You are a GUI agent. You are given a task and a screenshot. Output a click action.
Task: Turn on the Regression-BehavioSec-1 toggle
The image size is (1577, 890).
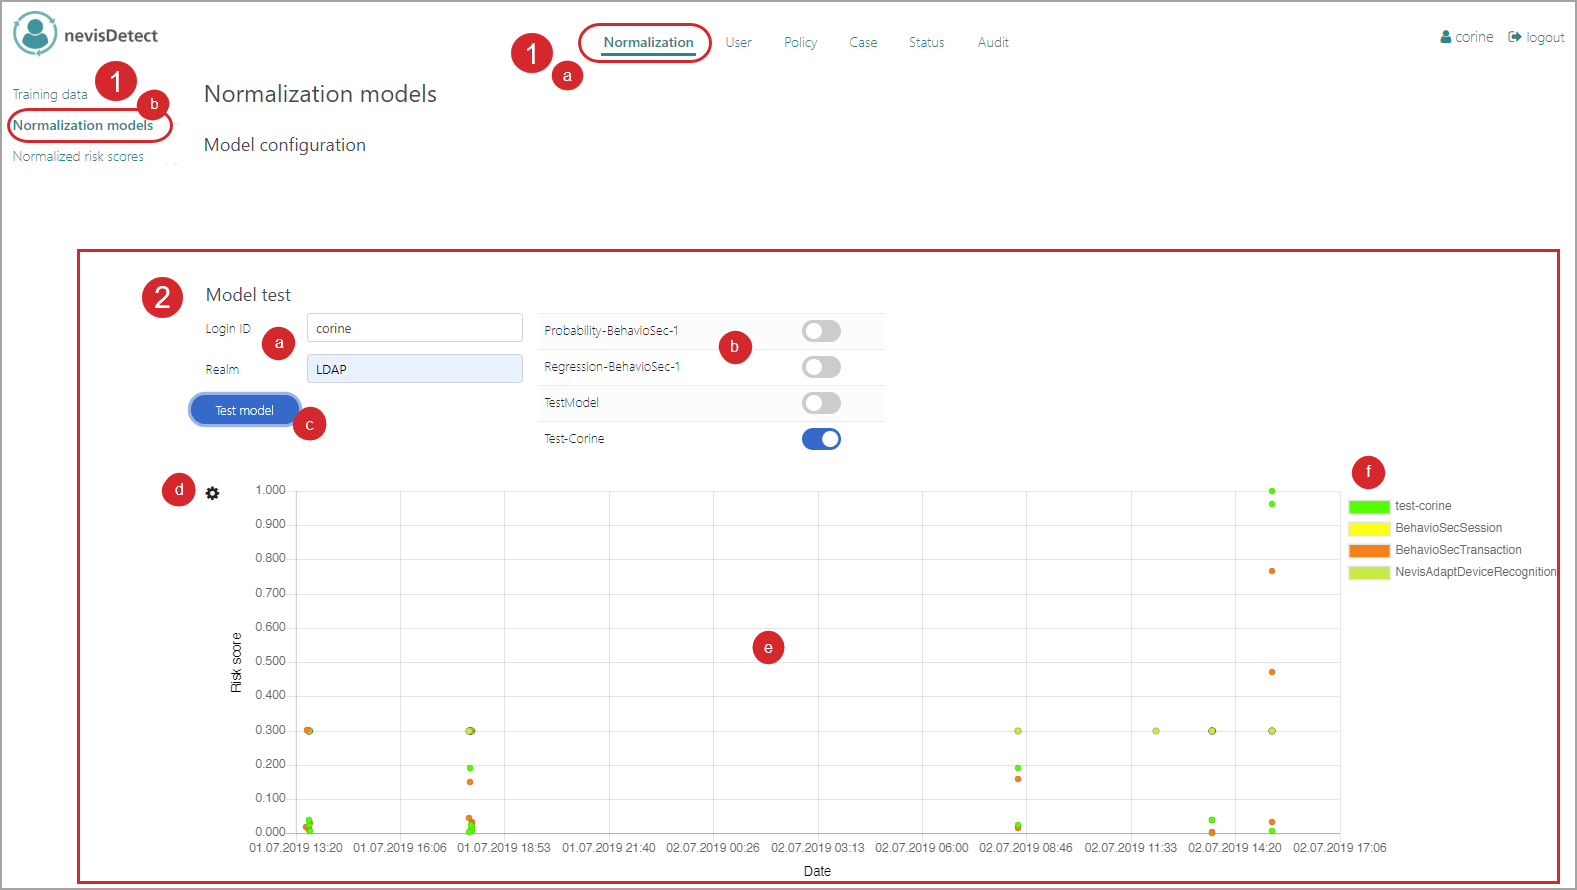click(x=821, y=367)
